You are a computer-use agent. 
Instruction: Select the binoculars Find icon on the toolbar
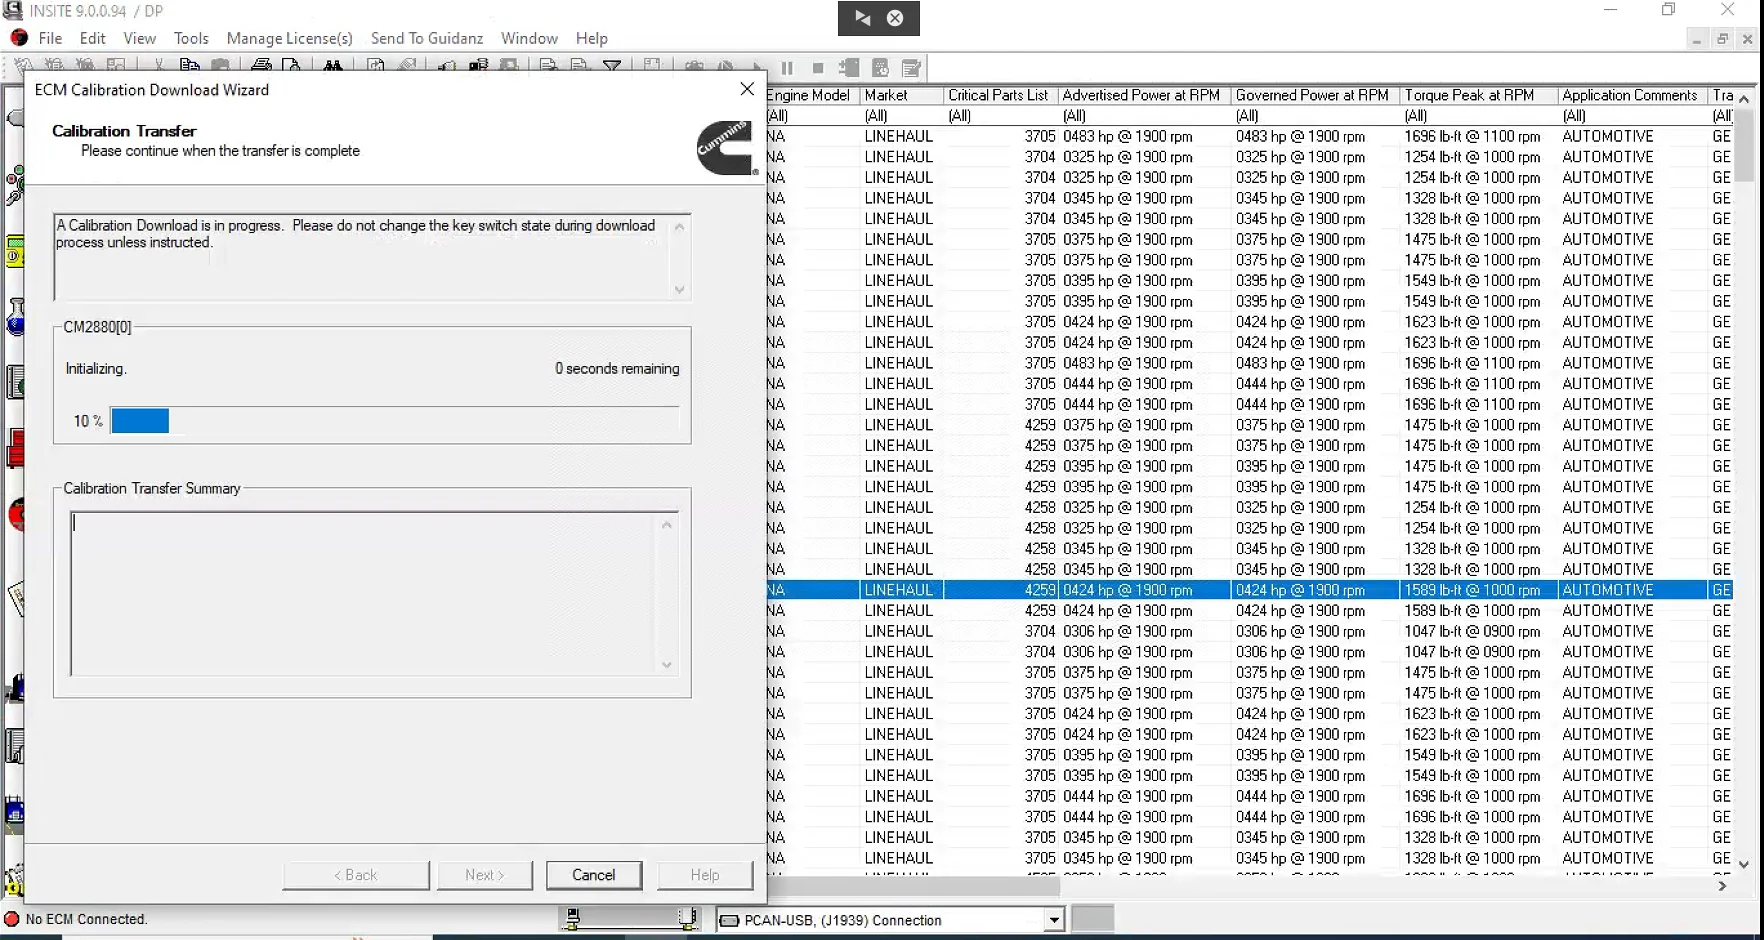click(334, 67)
